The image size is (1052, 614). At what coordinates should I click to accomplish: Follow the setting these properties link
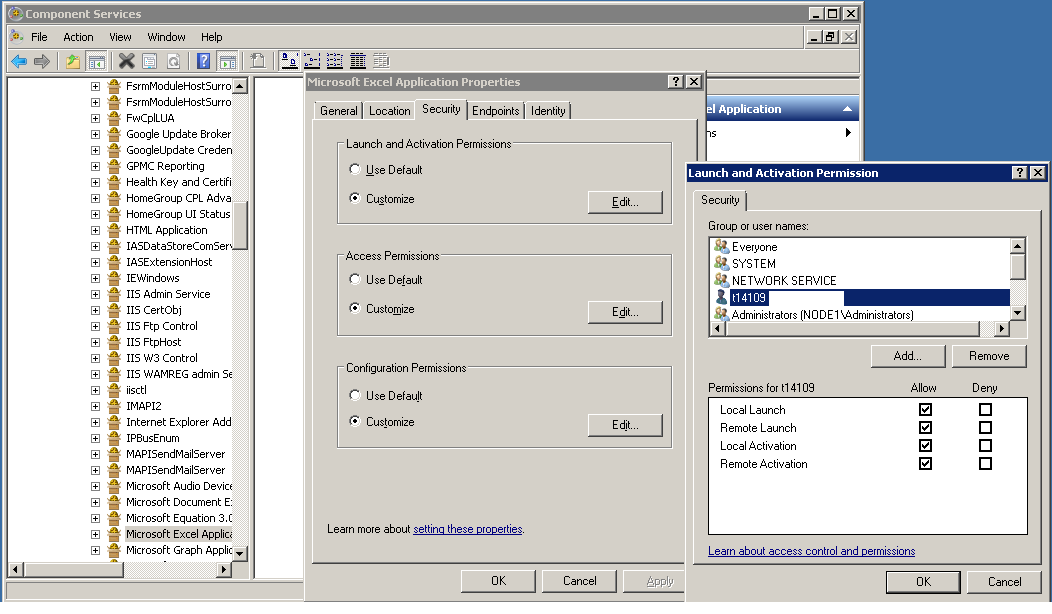coord(467,529)
